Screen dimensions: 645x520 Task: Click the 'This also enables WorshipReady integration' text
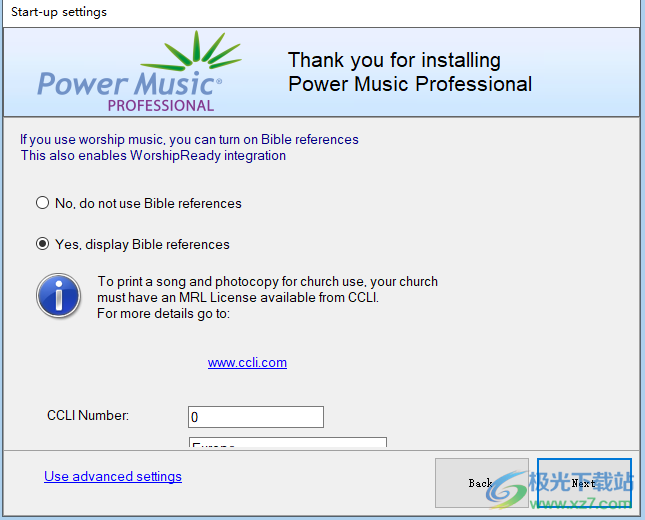click(153, 156)
